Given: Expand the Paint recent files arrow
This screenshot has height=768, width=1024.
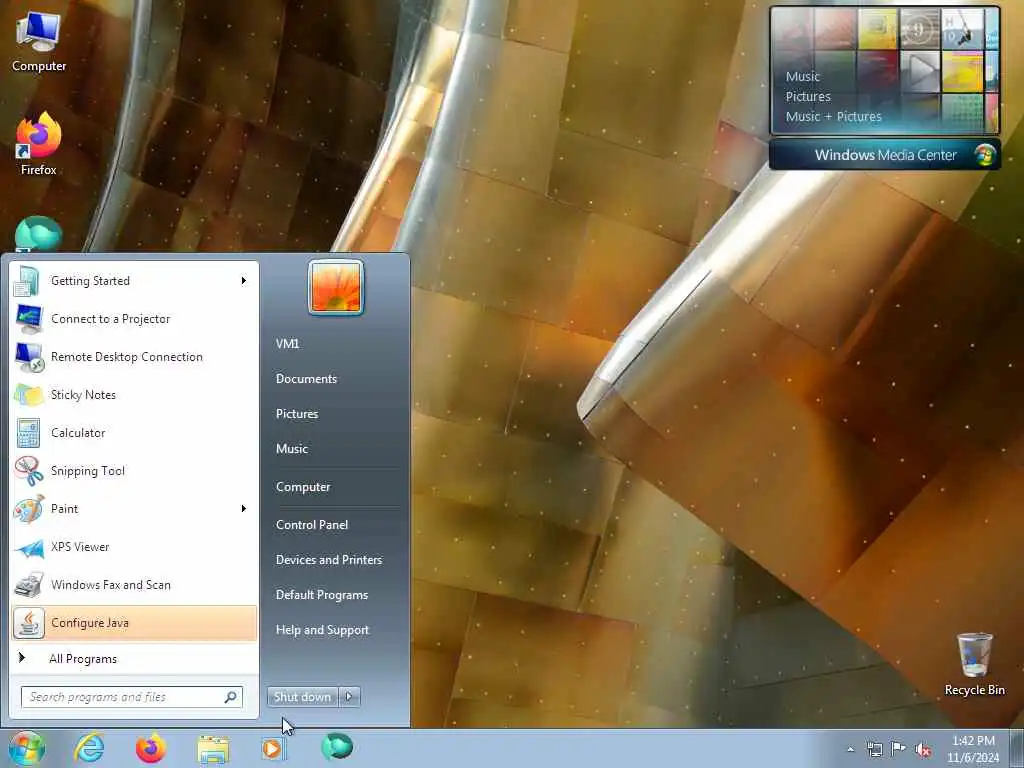Looking at the screenshot, I should 244,509.
